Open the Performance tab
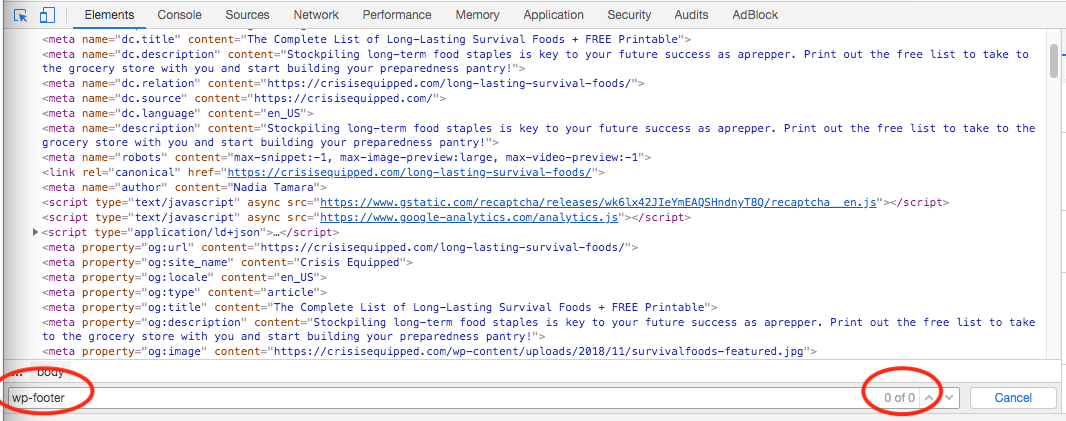This screenshot has height=421, width=1066. 397,15
